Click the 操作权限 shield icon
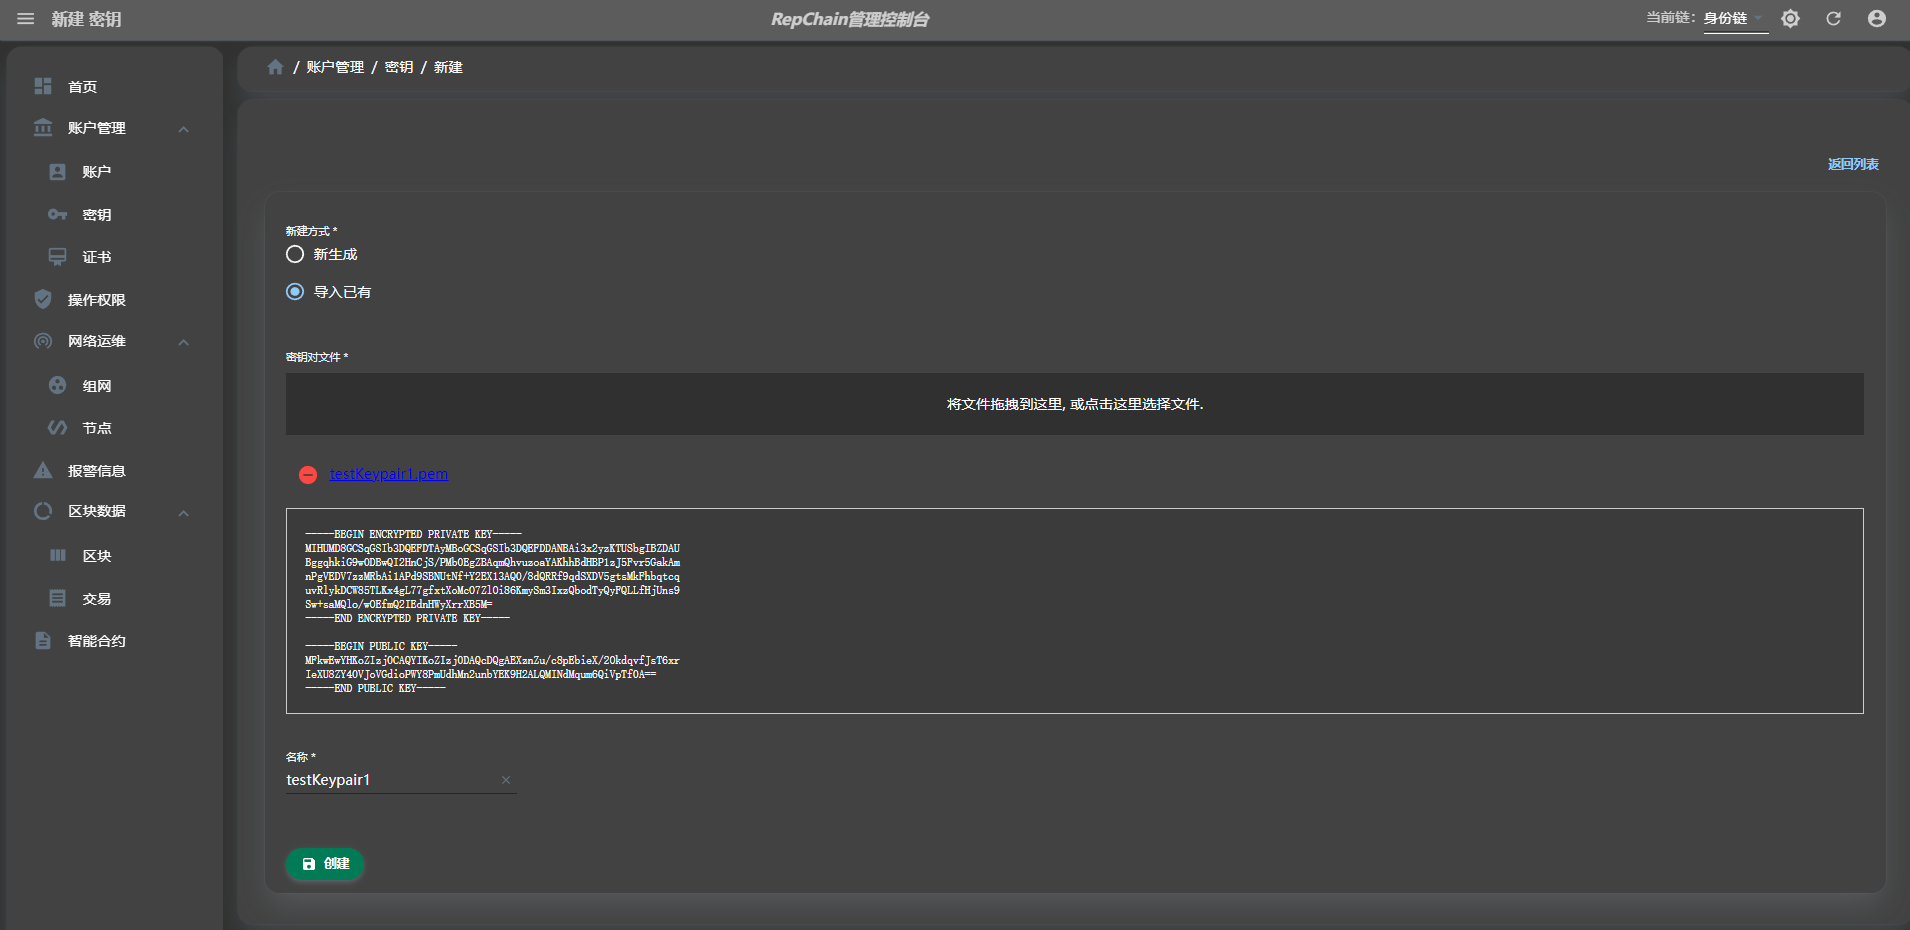This screenshot has height=930, width=1910. pyautogui.click(x=43, y=299)
